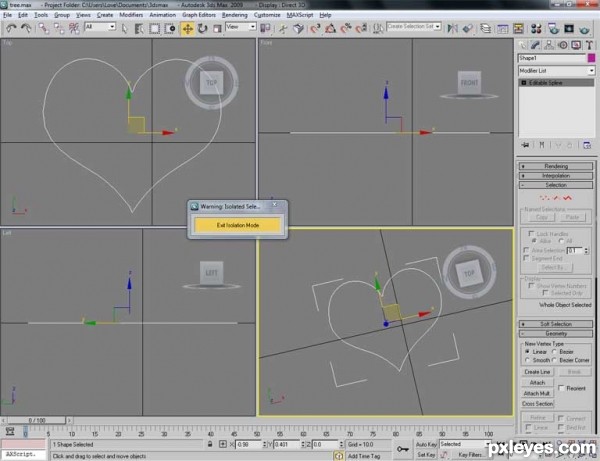Viewport: 600px width, 461px height.
Task: Toggle Select and Manipulate mode
Action: [x=283, y=28]
